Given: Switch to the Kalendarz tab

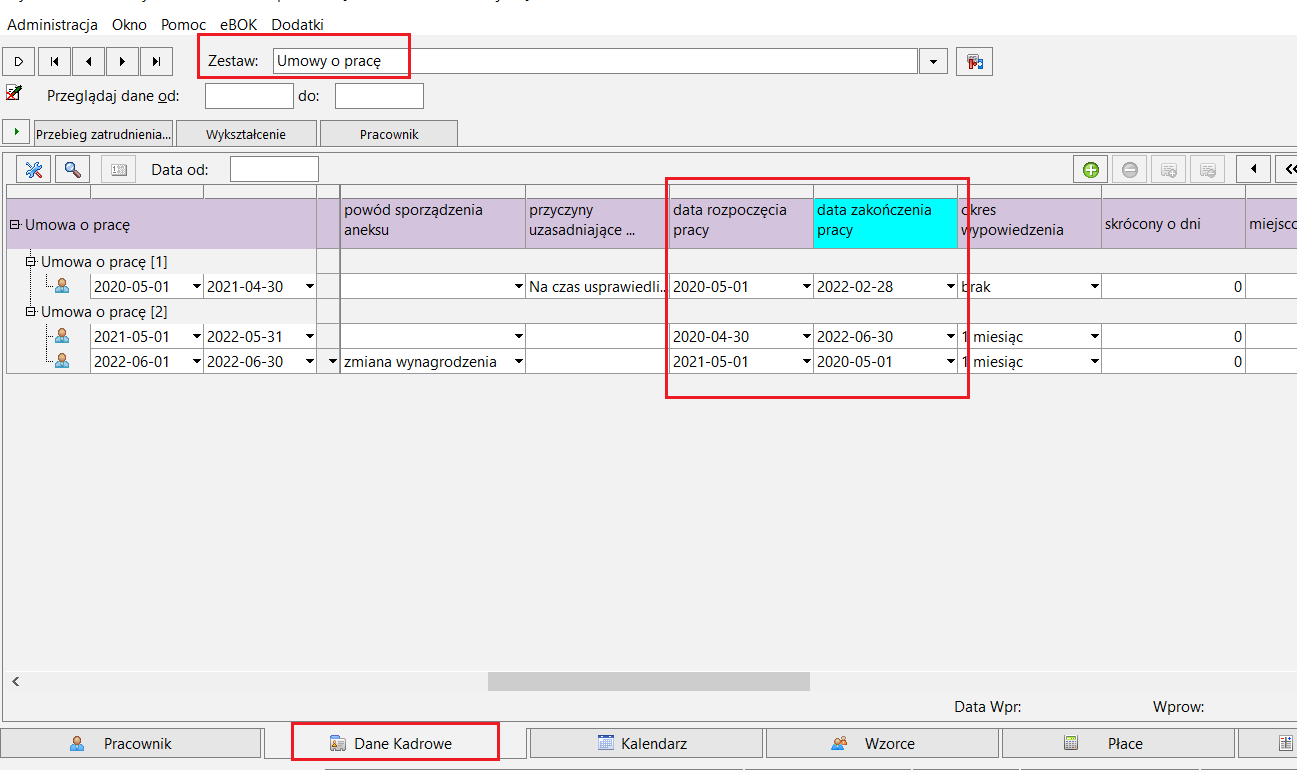Looking at the screenshot, I should point(646,743).
